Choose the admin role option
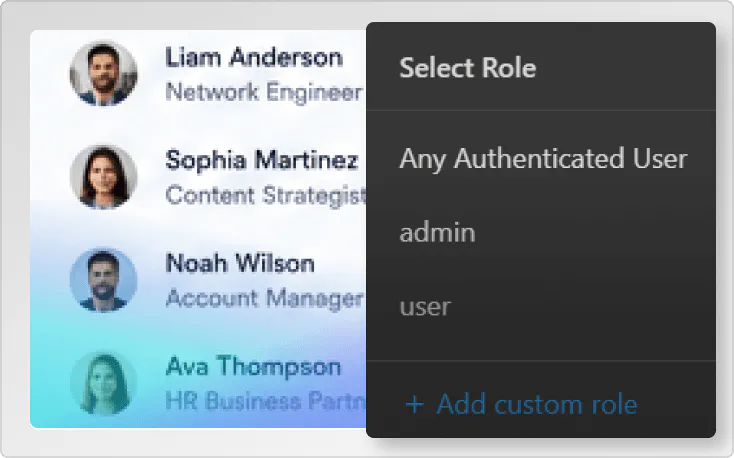The image size is (734, 458). 437,232
